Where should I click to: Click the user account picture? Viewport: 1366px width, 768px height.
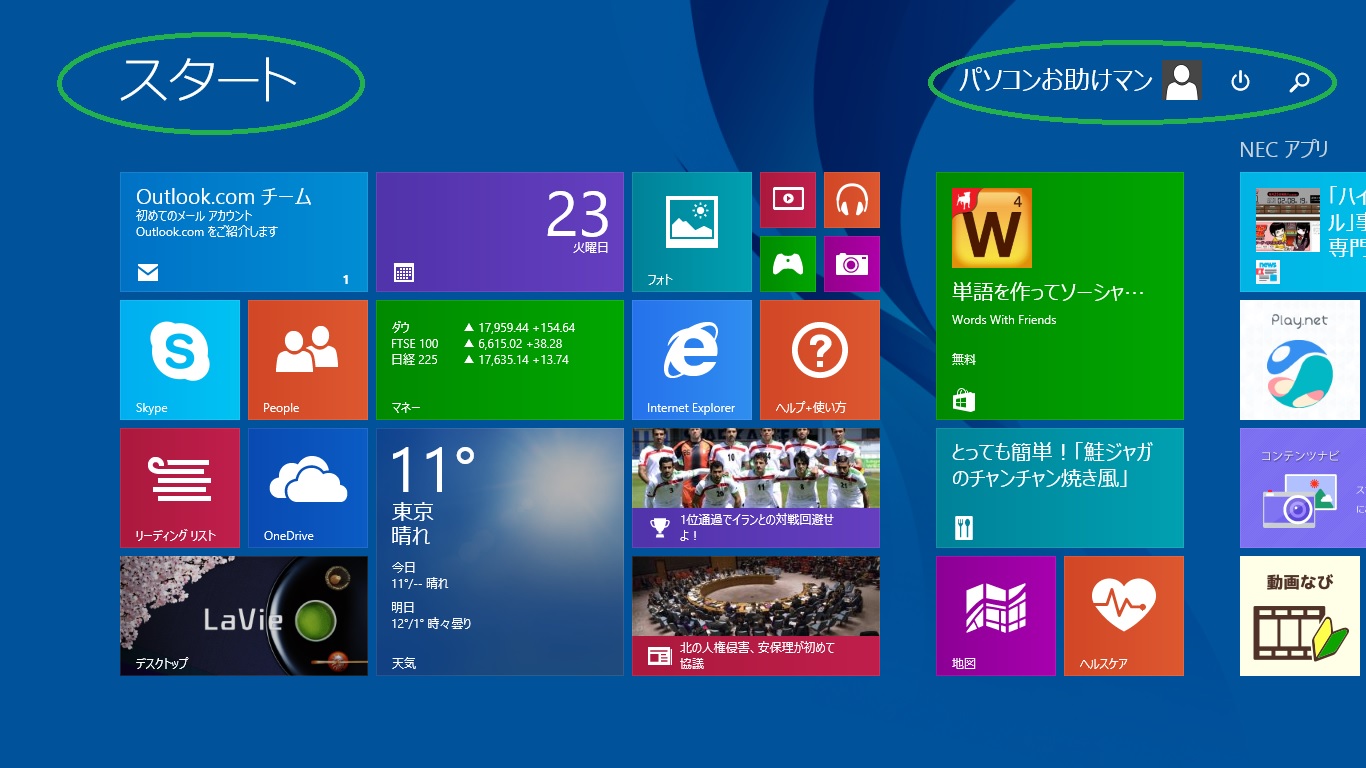point(1182,80)
